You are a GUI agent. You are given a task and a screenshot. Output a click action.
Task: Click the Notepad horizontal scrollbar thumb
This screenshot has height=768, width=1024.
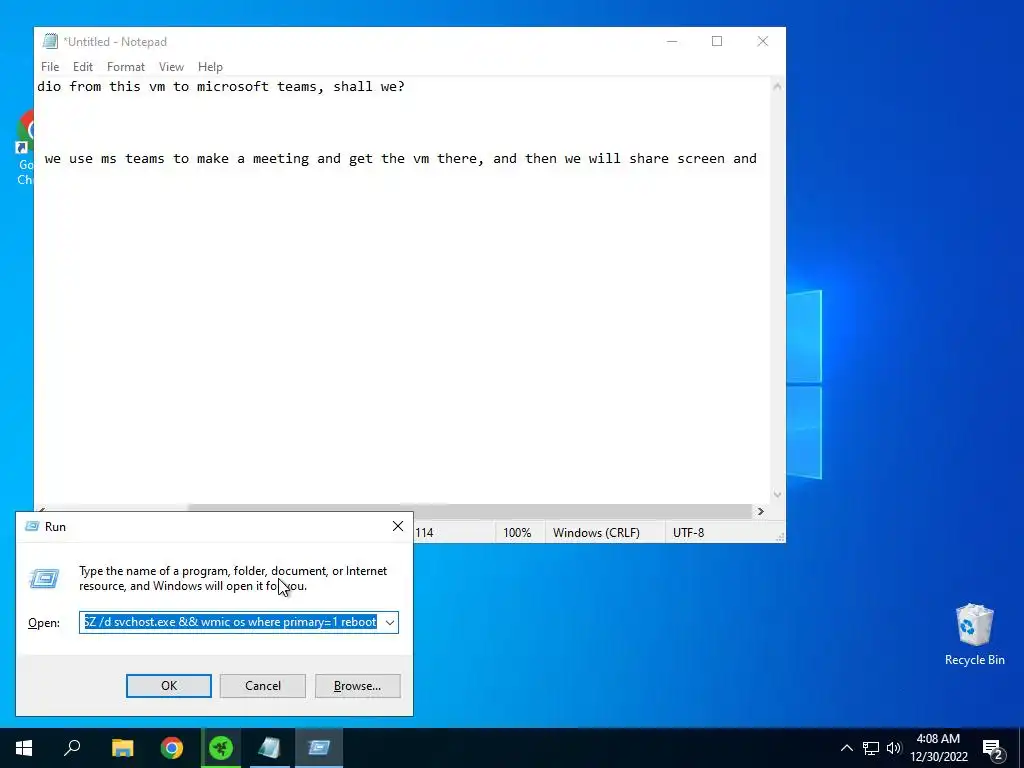470,511
